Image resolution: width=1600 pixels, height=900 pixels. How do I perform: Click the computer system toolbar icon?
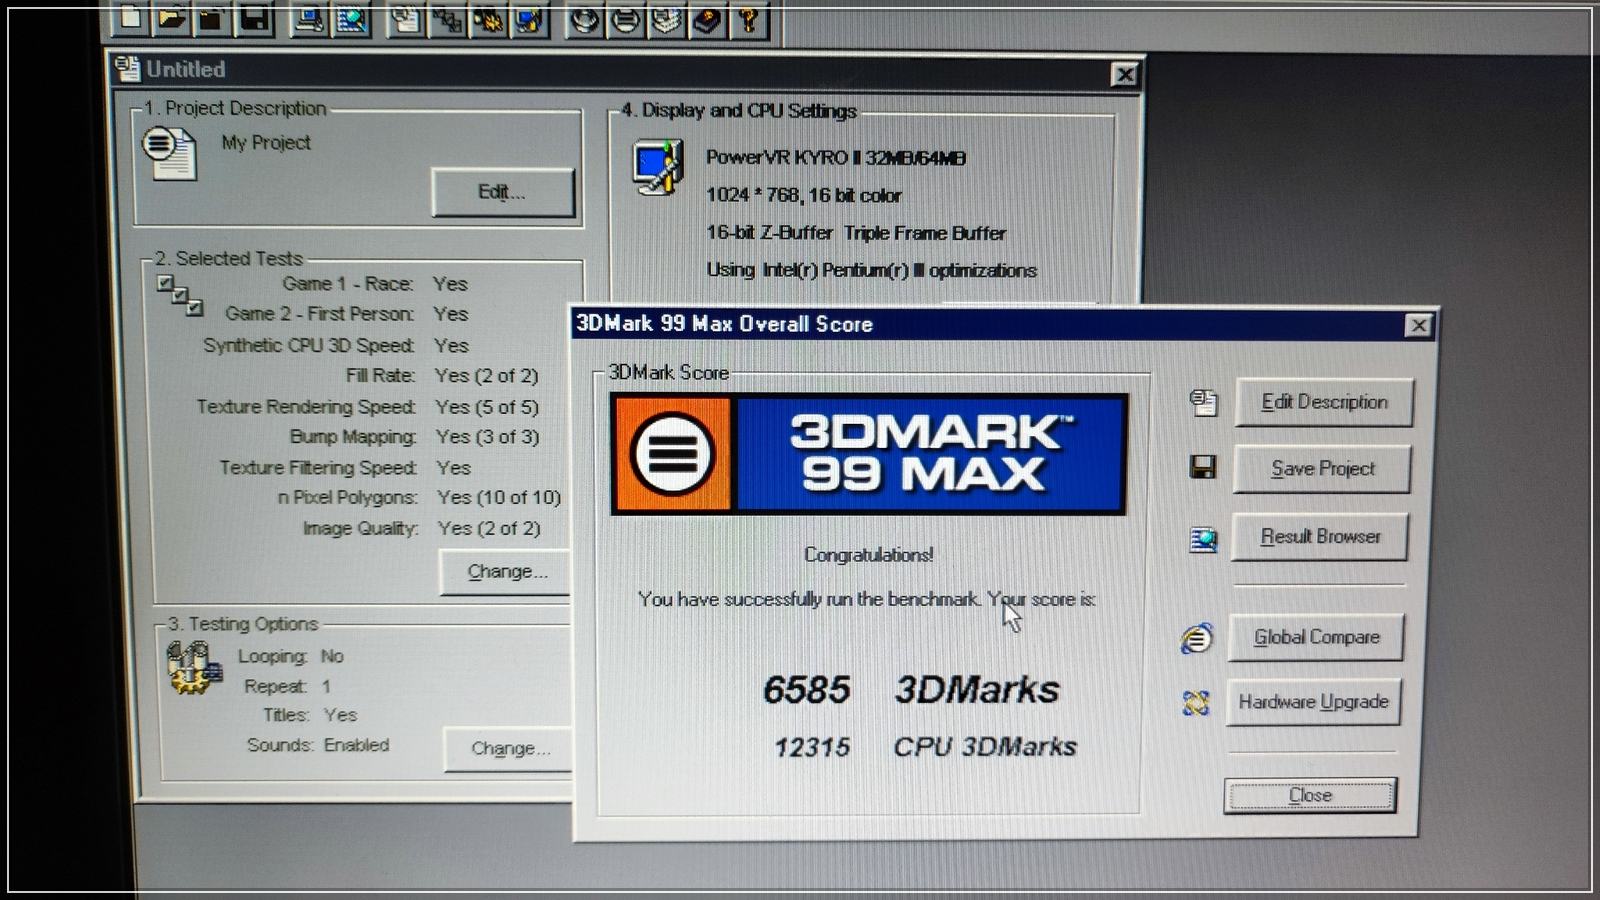(309, 18)
